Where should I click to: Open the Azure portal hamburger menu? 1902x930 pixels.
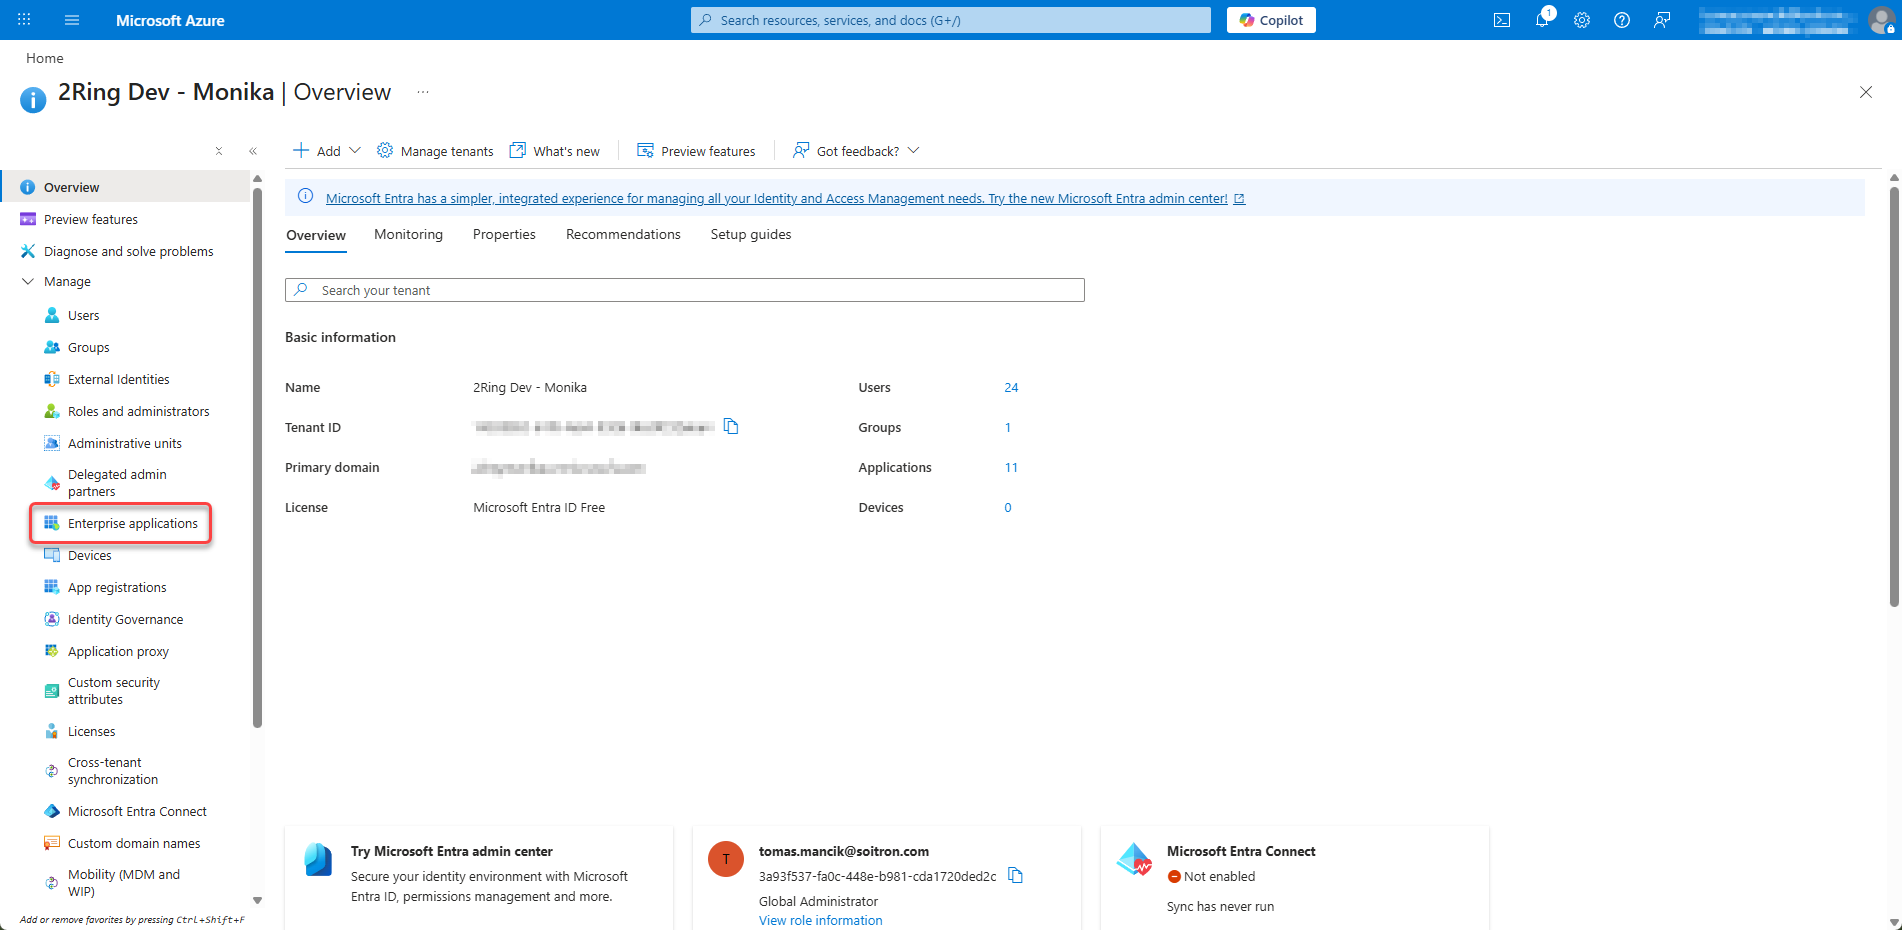point(72,20)
